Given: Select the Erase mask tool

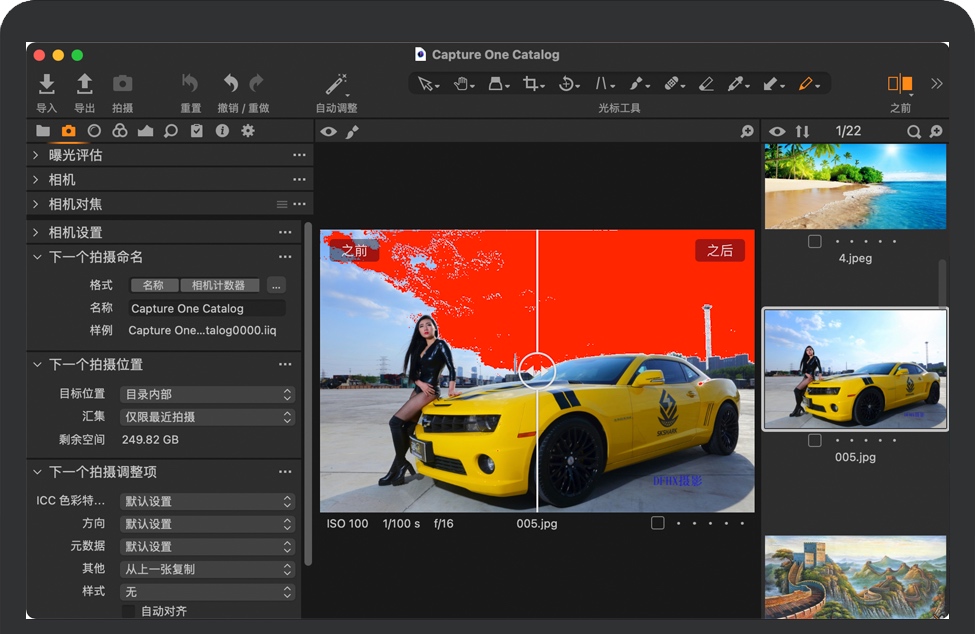Looking at the screenshot, I should [x=706, y=84].
